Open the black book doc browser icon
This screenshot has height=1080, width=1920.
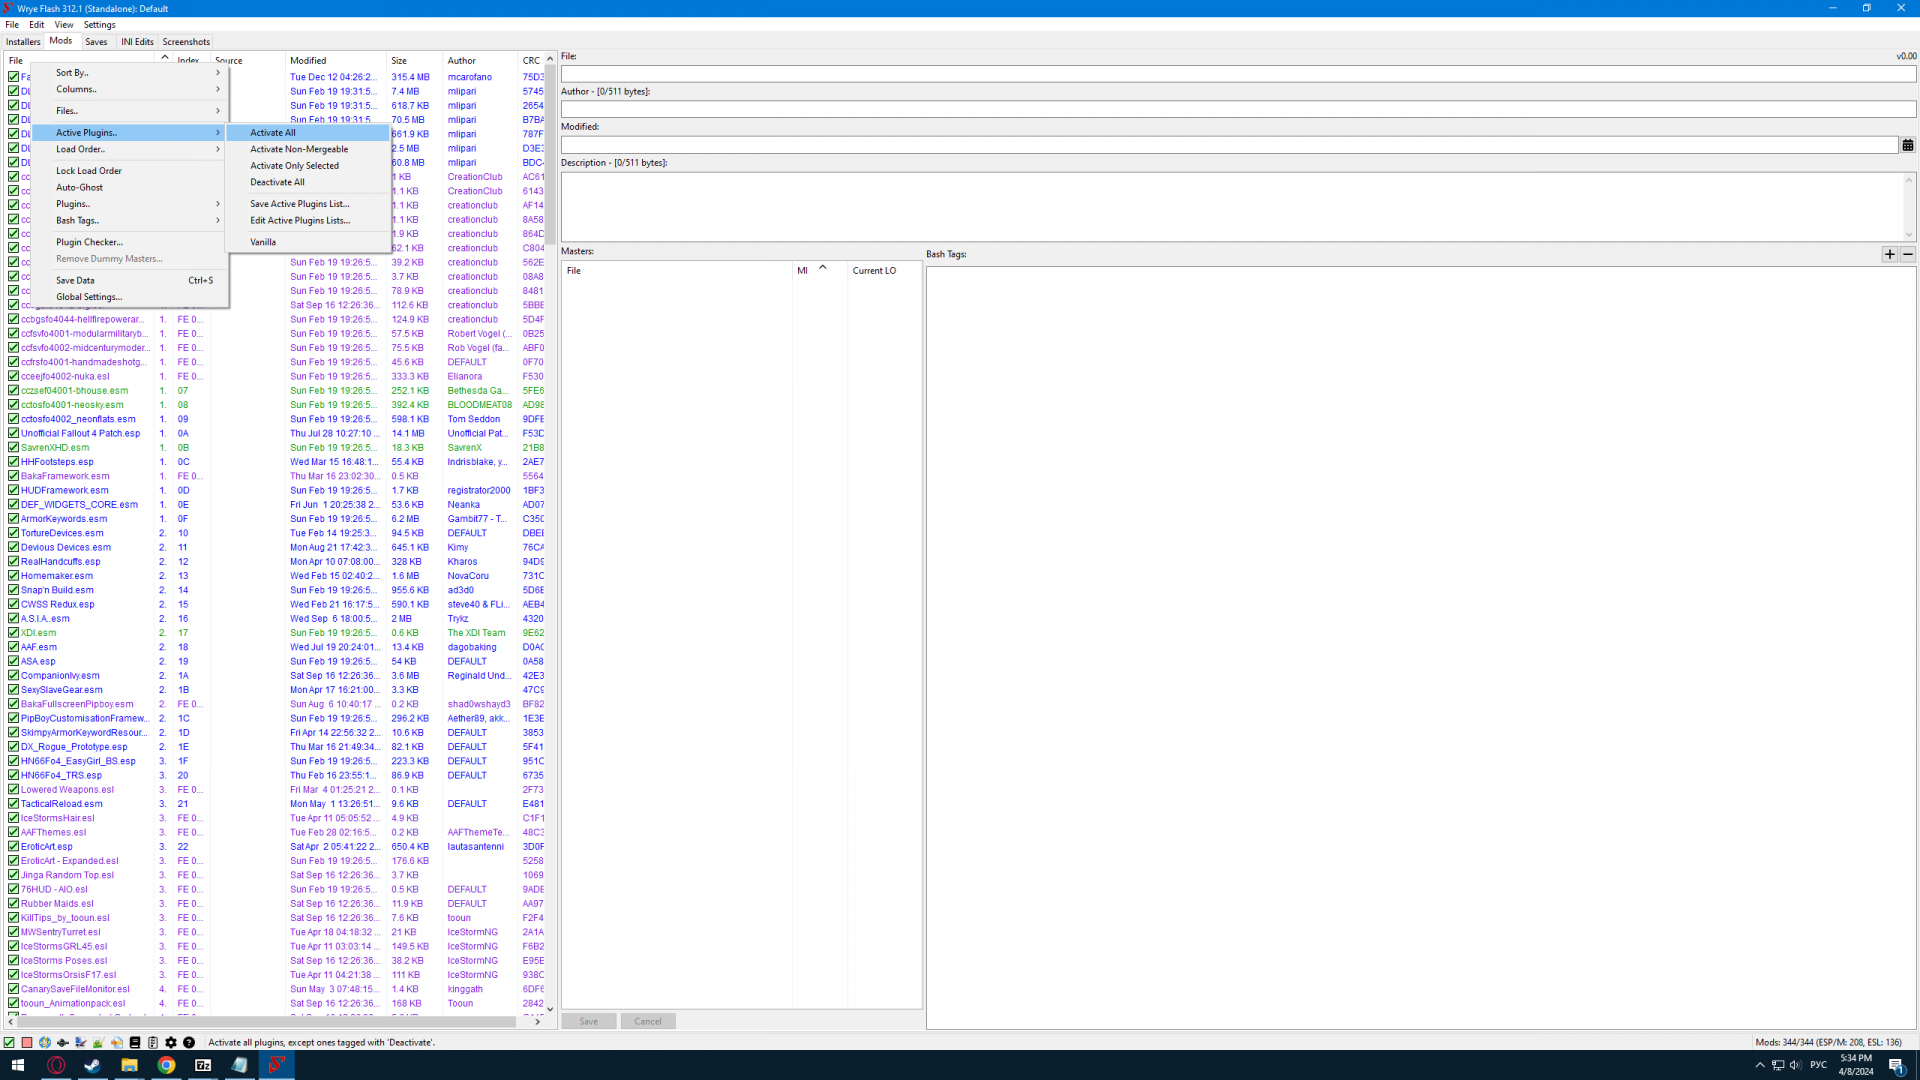(x=135, y=1042)
